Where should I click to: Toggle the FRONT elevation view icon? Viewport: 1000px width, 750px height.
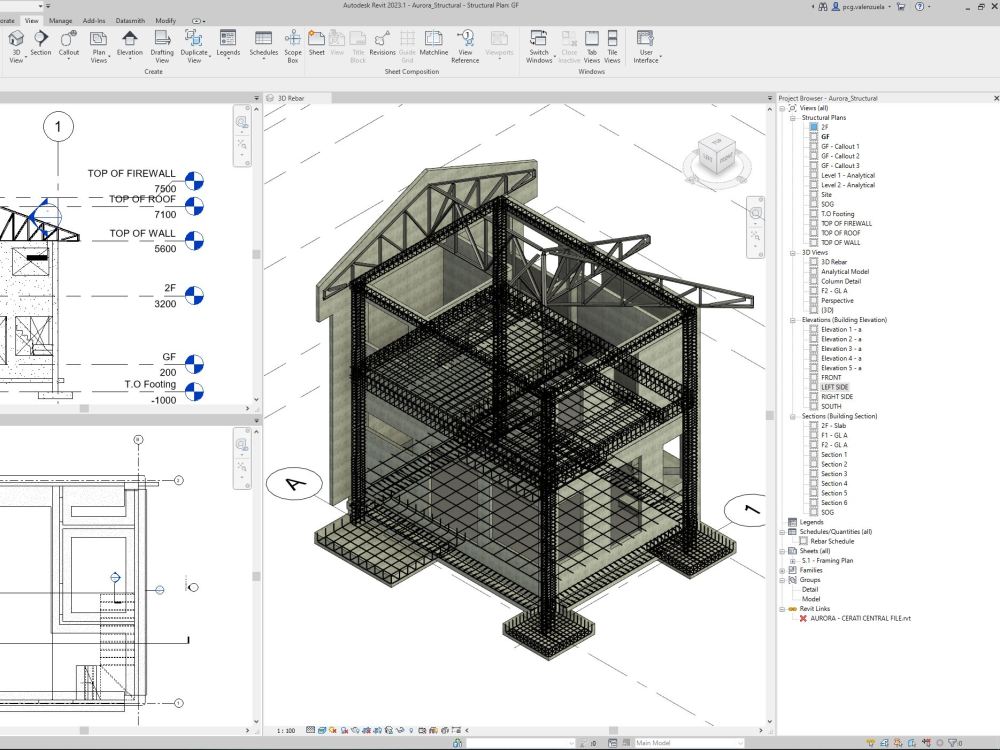pos(814,377)
